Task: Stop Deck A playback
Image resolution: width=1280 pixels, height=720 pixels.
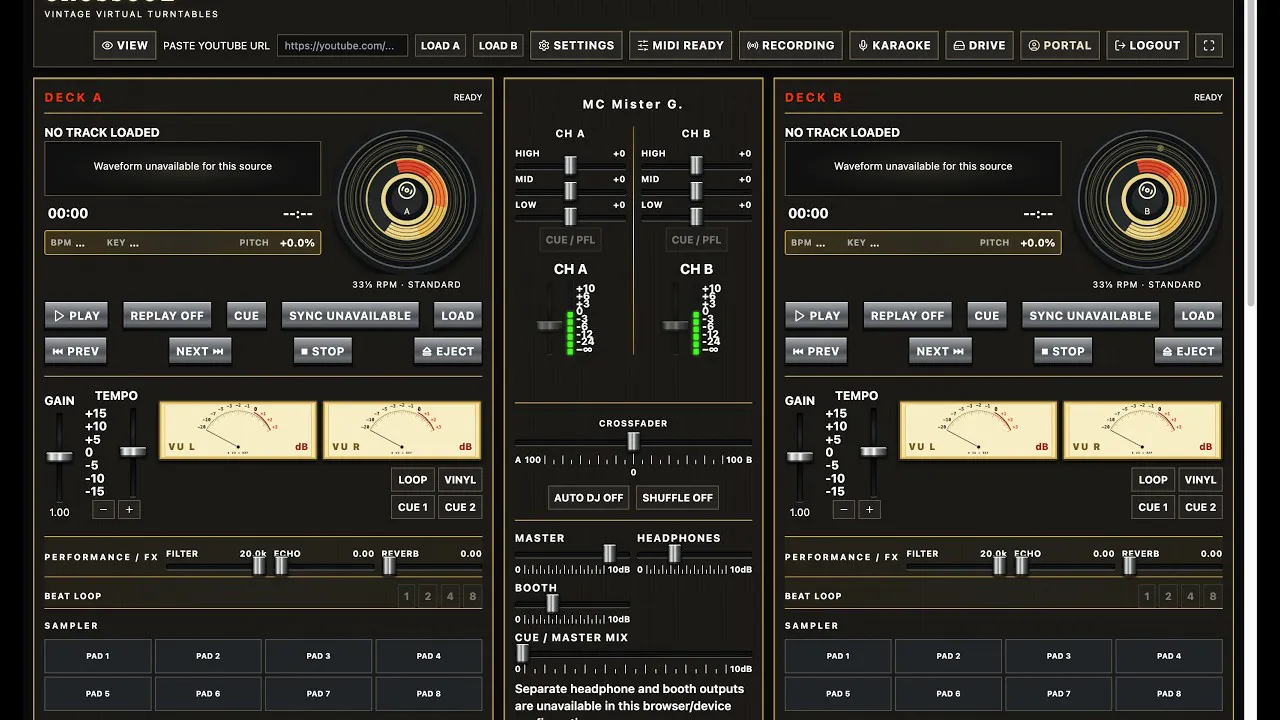Action: click(322, 351)
